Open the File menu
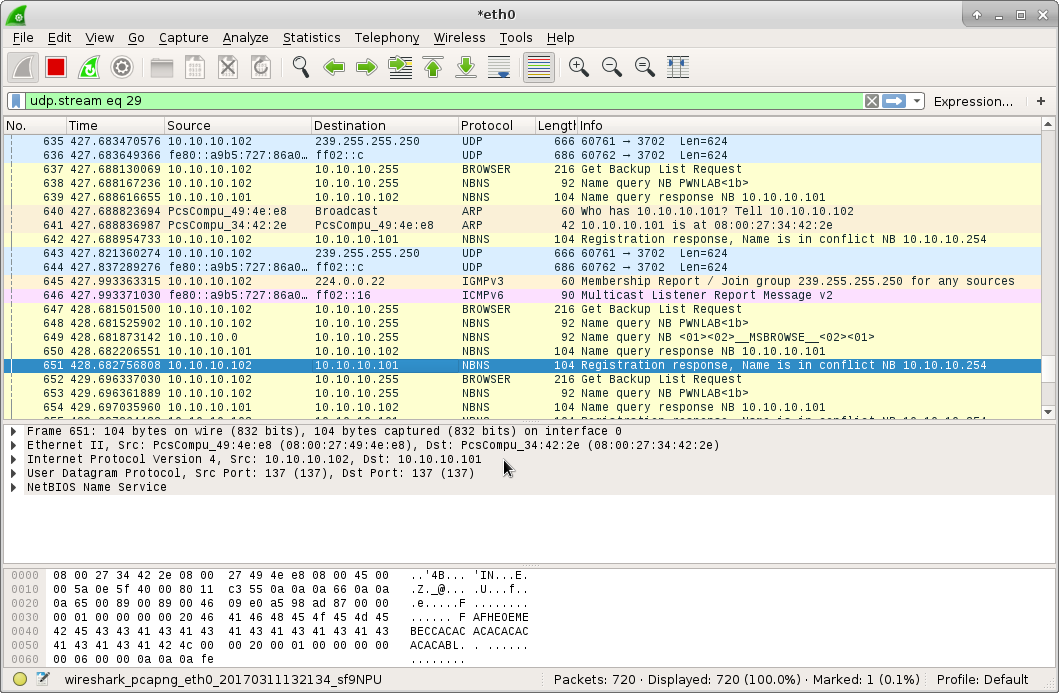Viewport: 1059px width, 693px height. [x=23, y=38]
